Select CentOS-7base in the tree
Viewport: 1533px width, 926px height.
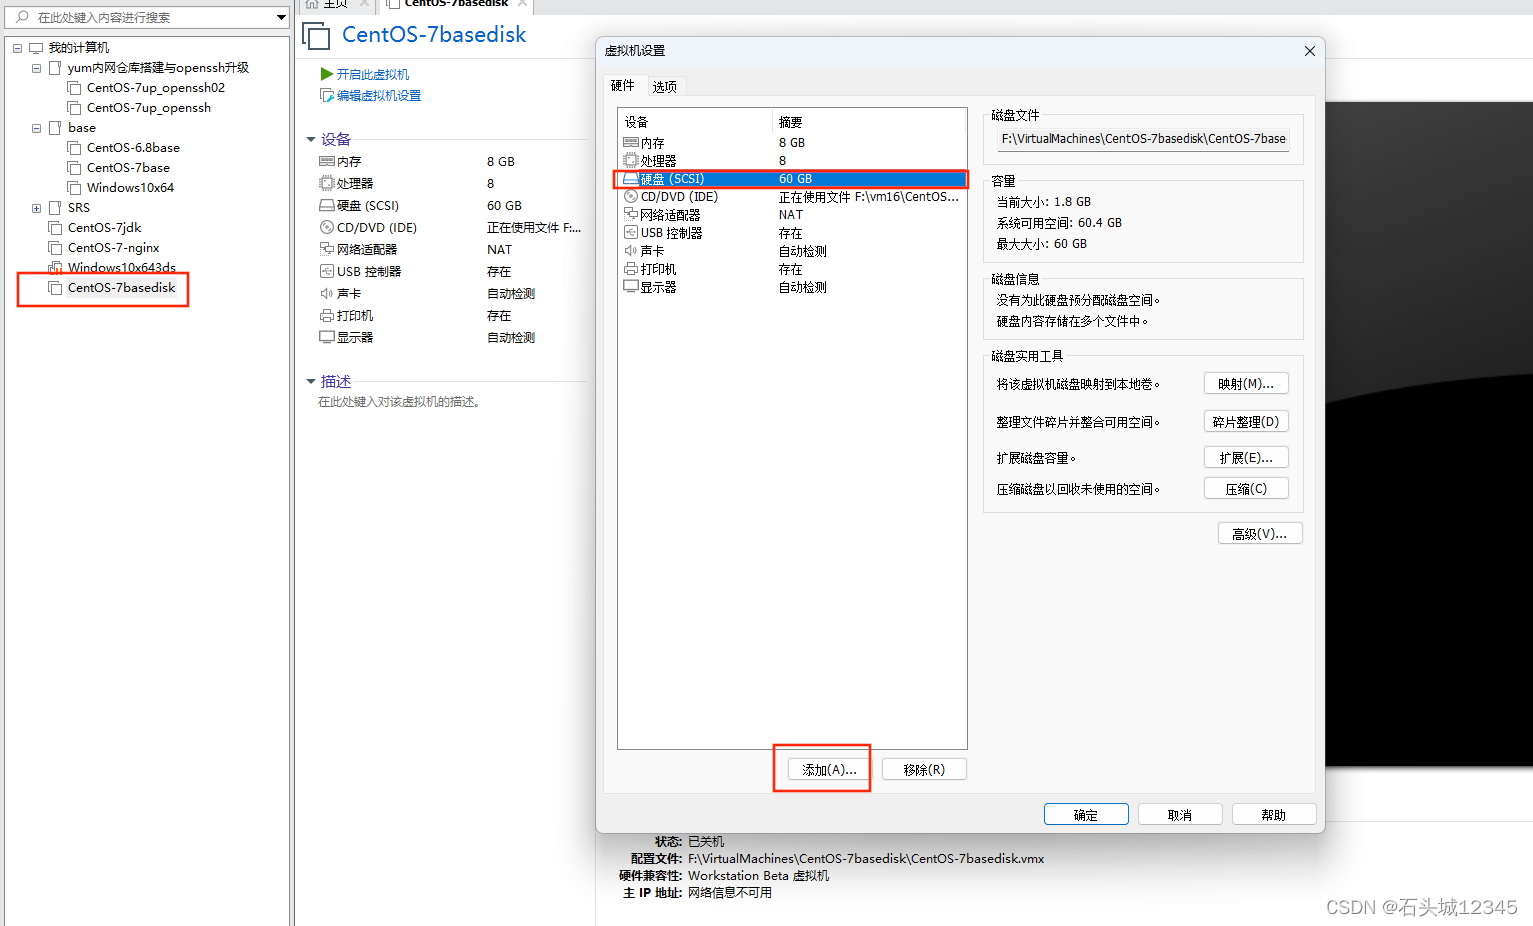coord(128,168)
